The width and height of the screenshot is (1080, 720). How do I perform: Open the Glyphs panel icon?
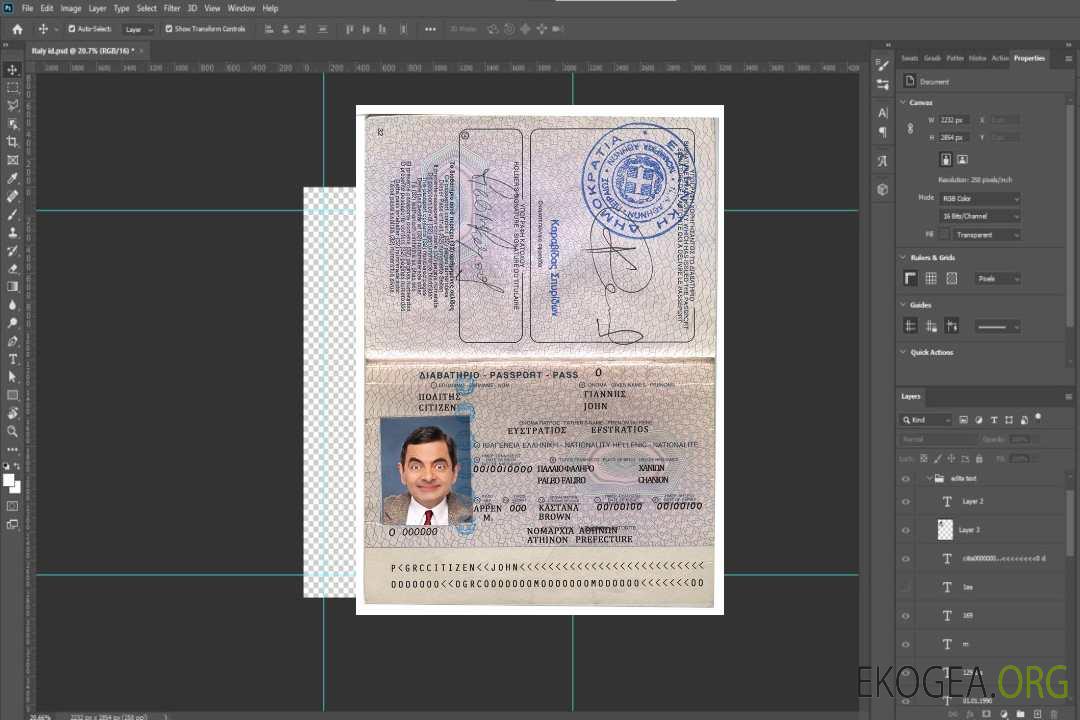click(x=882, y=161)
